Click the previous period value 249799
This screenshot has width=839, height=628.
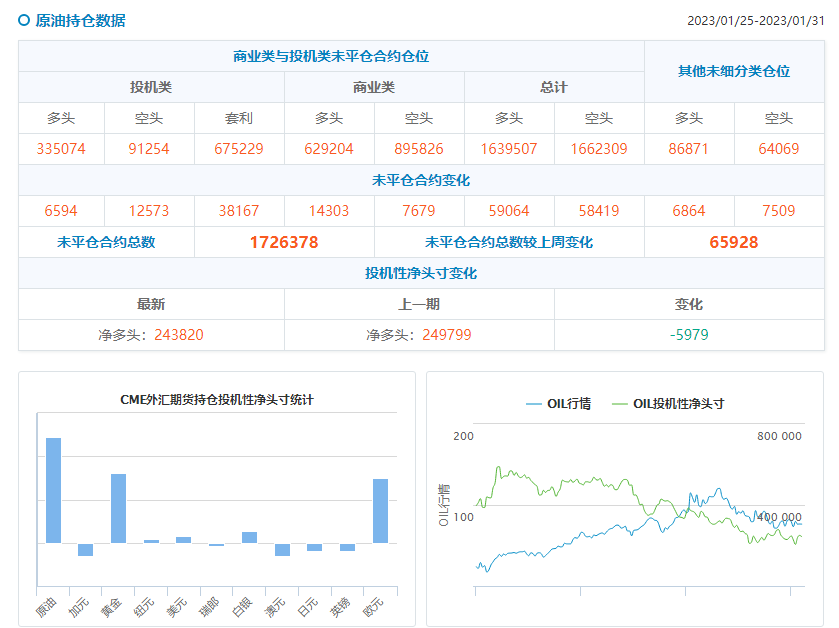click(x=448, y=335)
